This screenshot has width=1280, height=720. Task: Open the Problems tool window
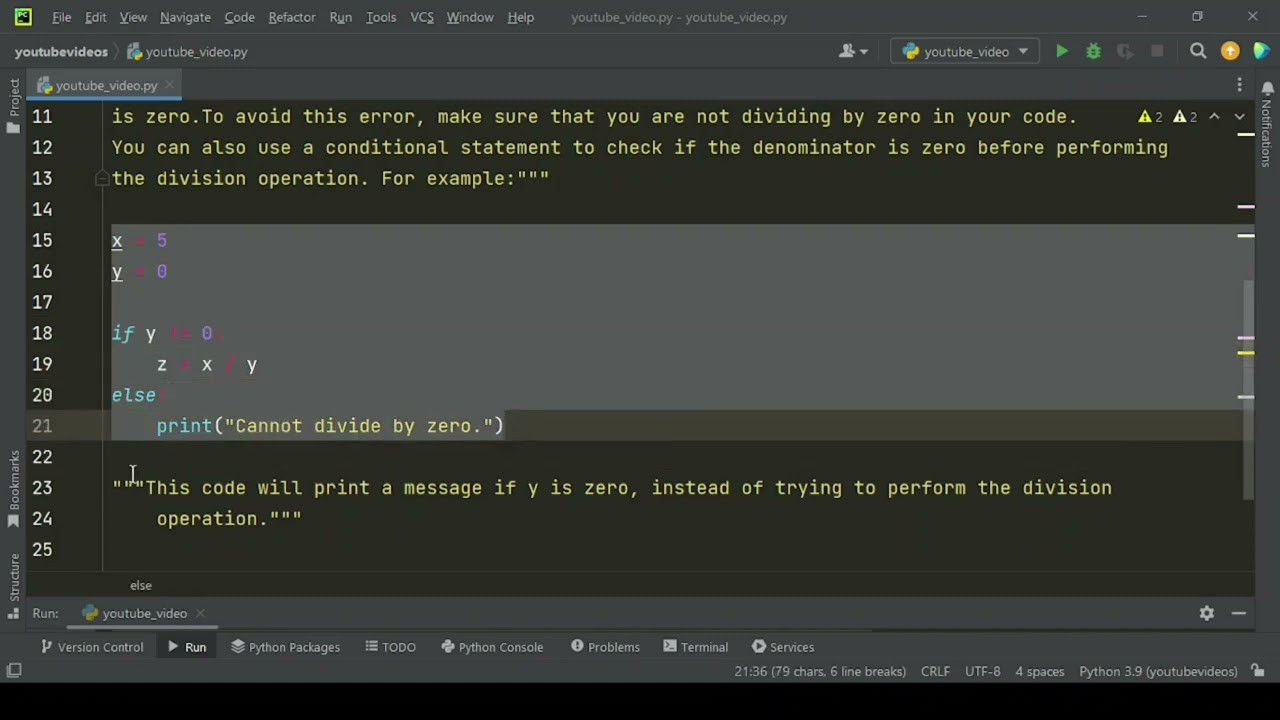click(605, 647)
